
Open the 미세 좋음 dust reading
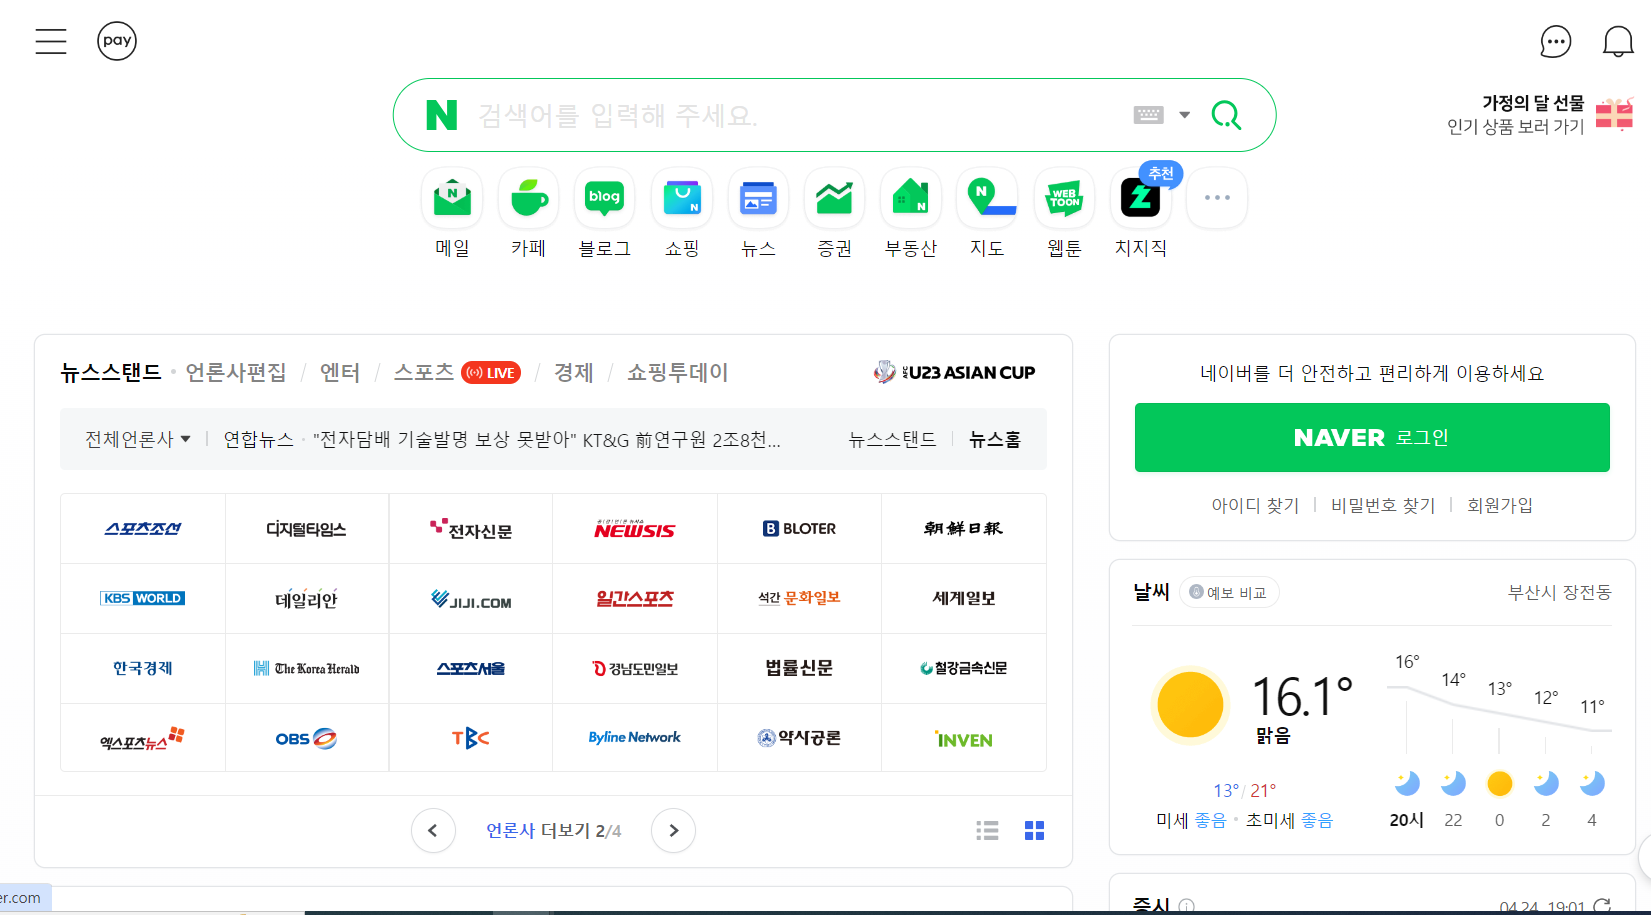[x=1191, y=820]
